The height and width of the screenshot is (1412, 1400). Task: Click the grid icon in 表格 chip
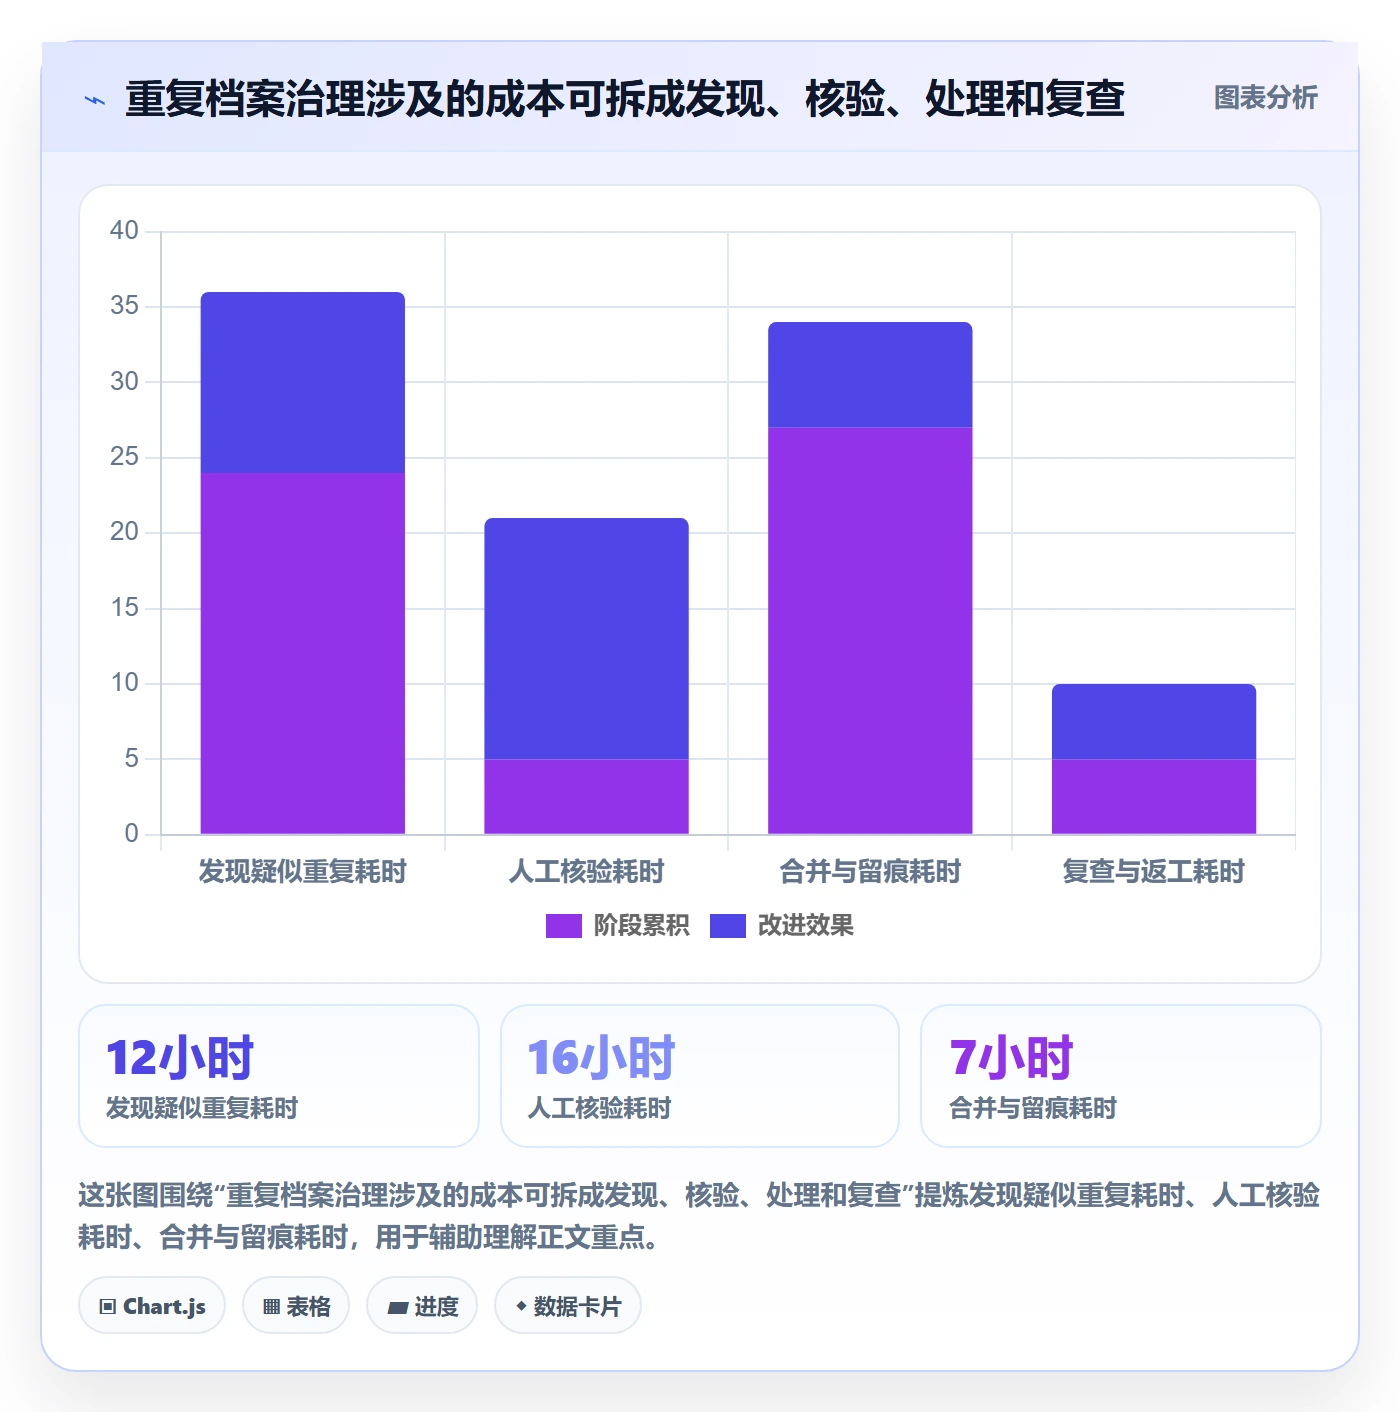tap(271, 1307)
